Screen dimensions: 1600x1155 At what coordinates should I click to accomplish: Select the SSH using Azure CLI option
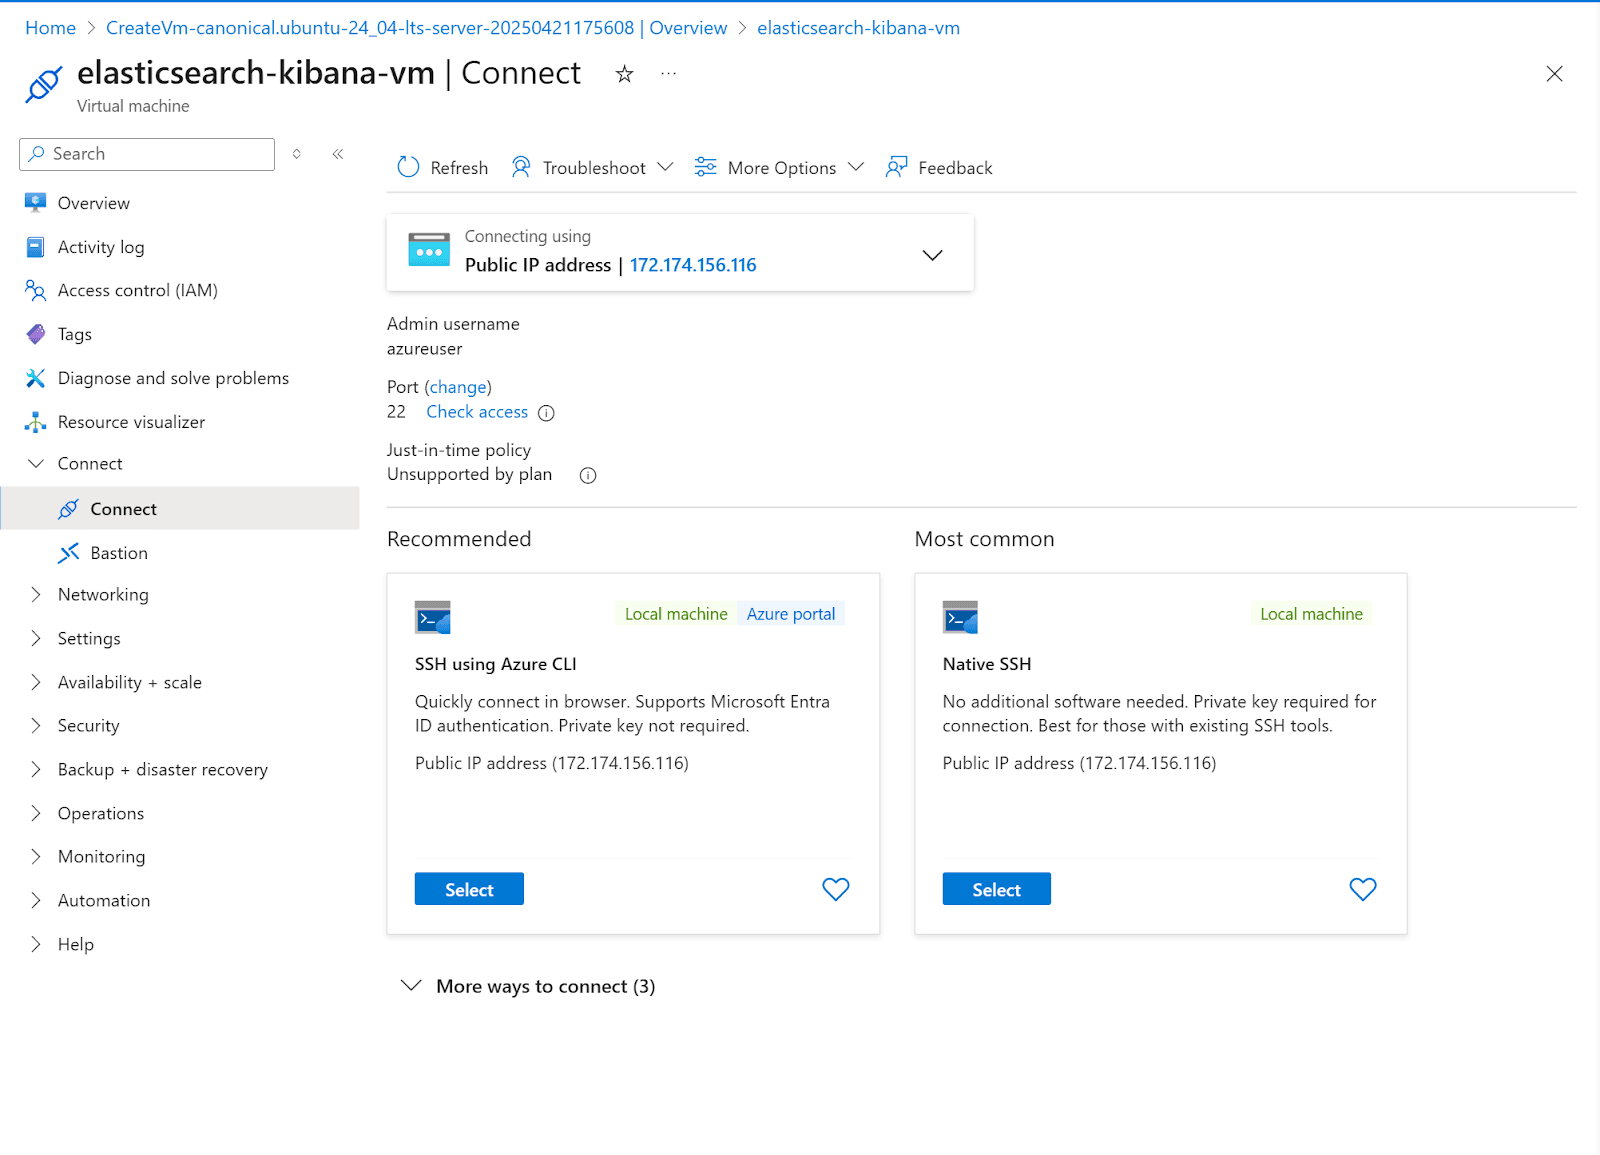468,889
